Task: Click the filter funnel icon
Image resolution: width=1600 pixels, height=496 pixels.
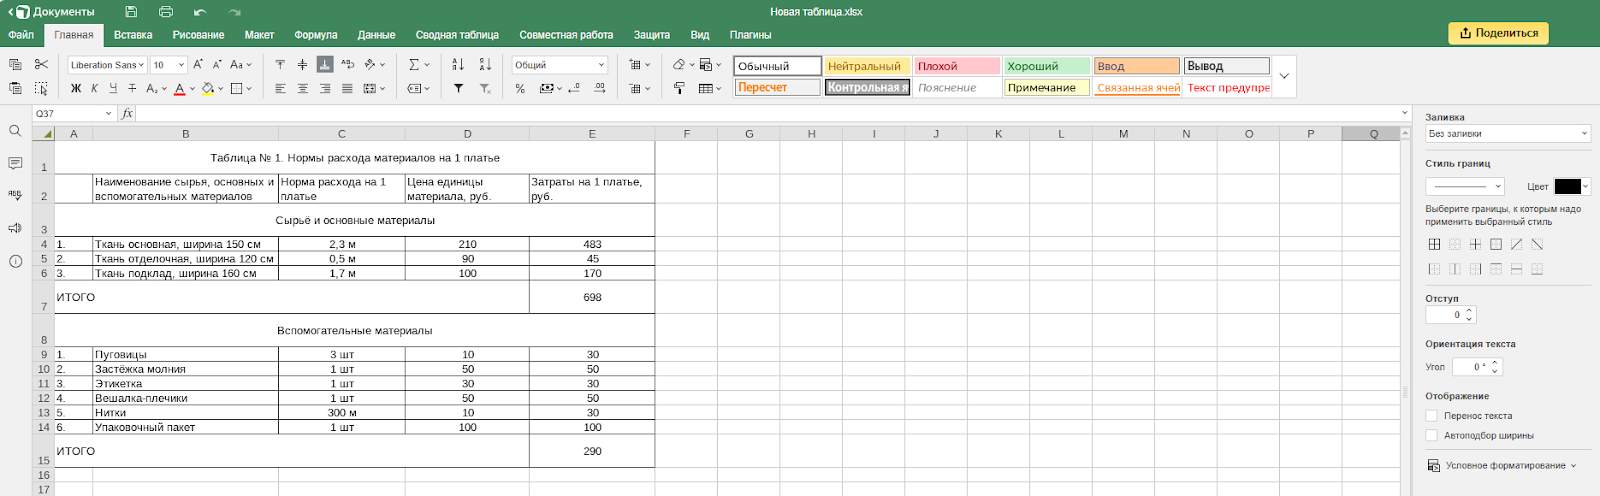Action: pos(458,89)
